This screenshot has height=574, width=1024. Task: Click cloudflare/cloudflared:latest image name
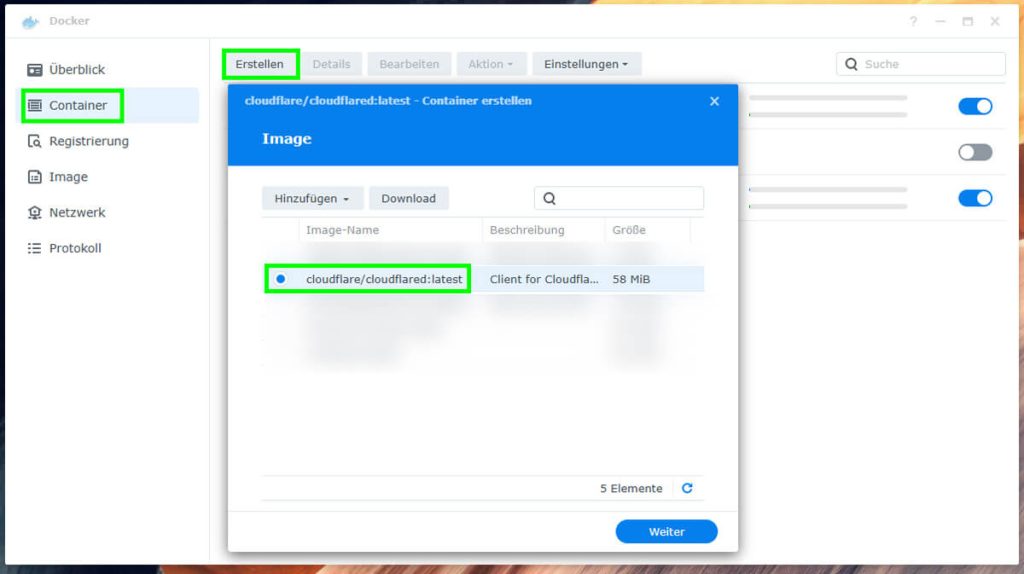(x=384, y=279)
